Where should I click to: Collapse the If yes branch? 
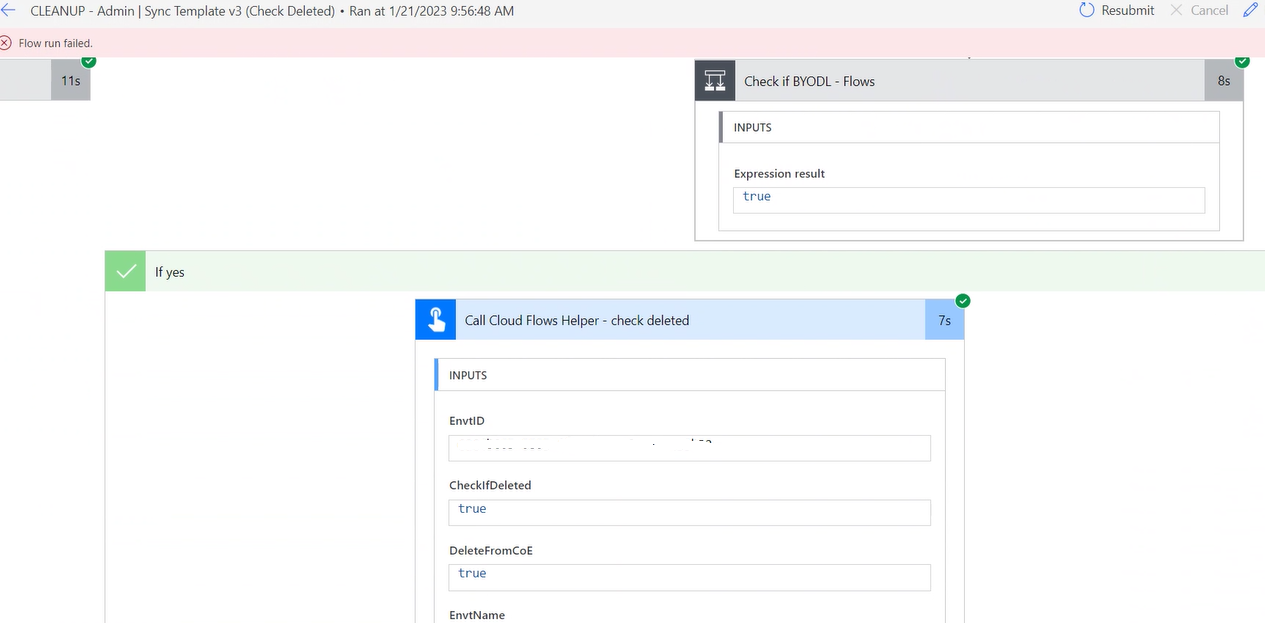[685, 271]
